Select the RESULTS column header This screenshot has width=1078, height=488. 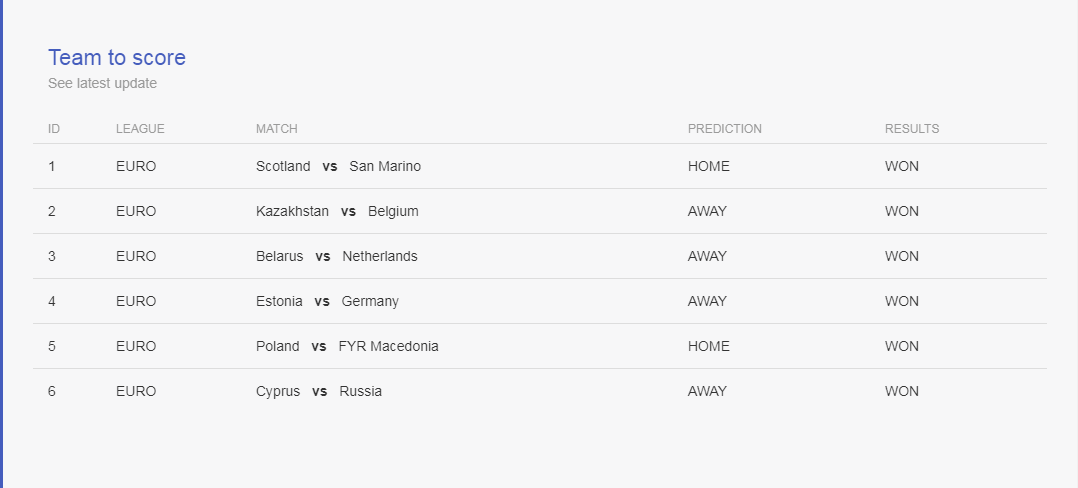coord(912,129)
